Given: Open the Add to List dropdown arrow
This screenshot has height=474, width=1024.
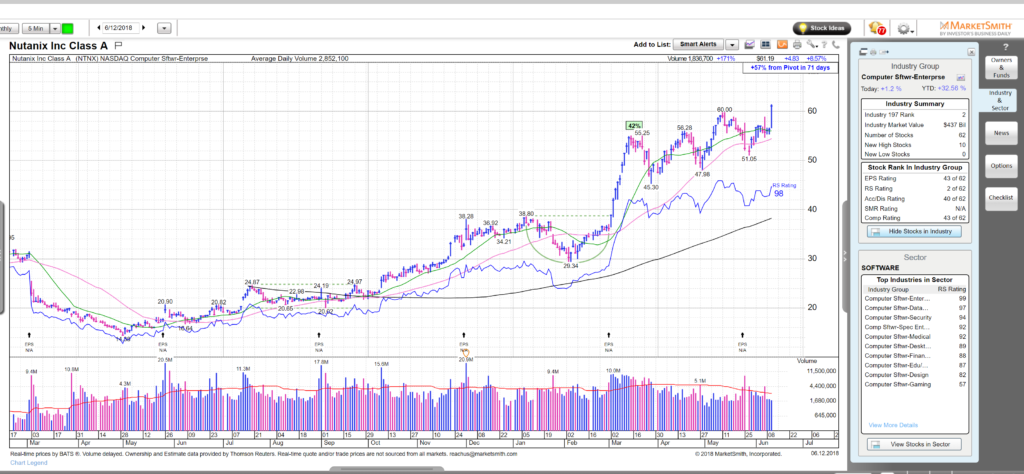Looking at the screenshot, I should [x=732, y=44].
